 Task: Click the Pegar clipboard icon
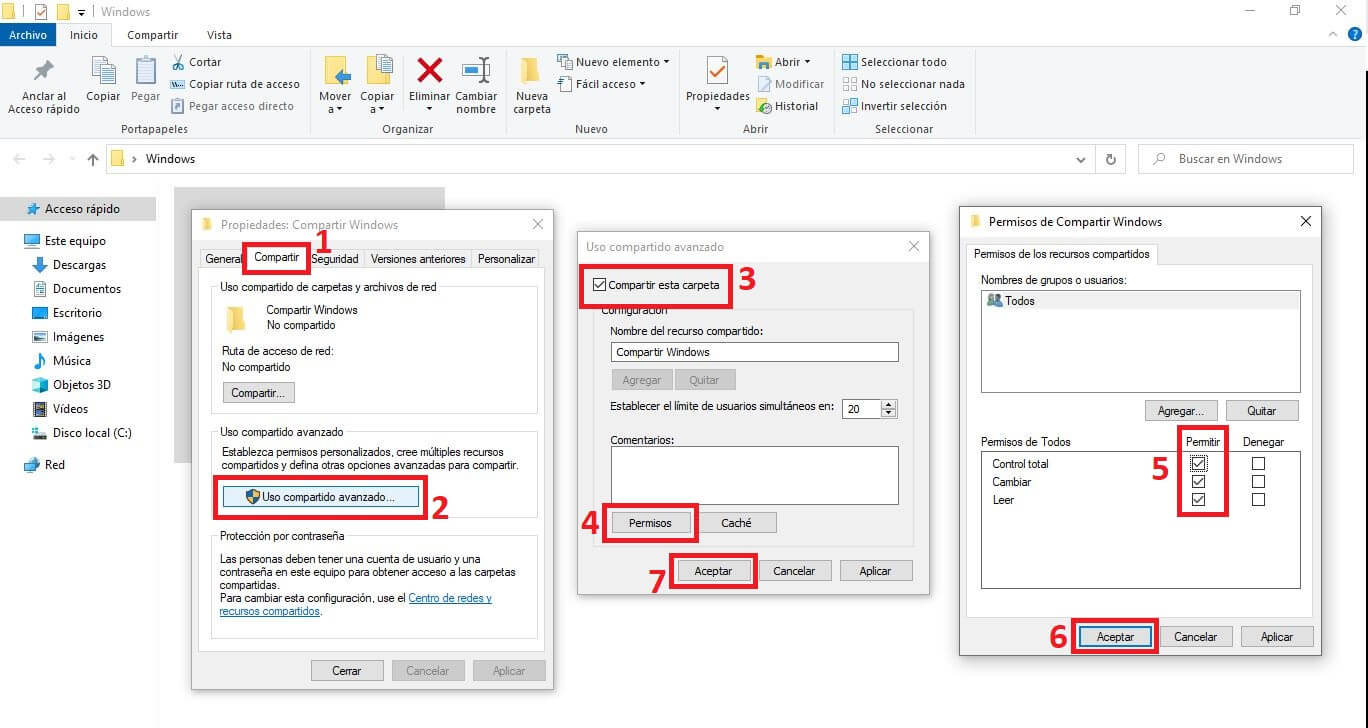[x=146, y=70]
